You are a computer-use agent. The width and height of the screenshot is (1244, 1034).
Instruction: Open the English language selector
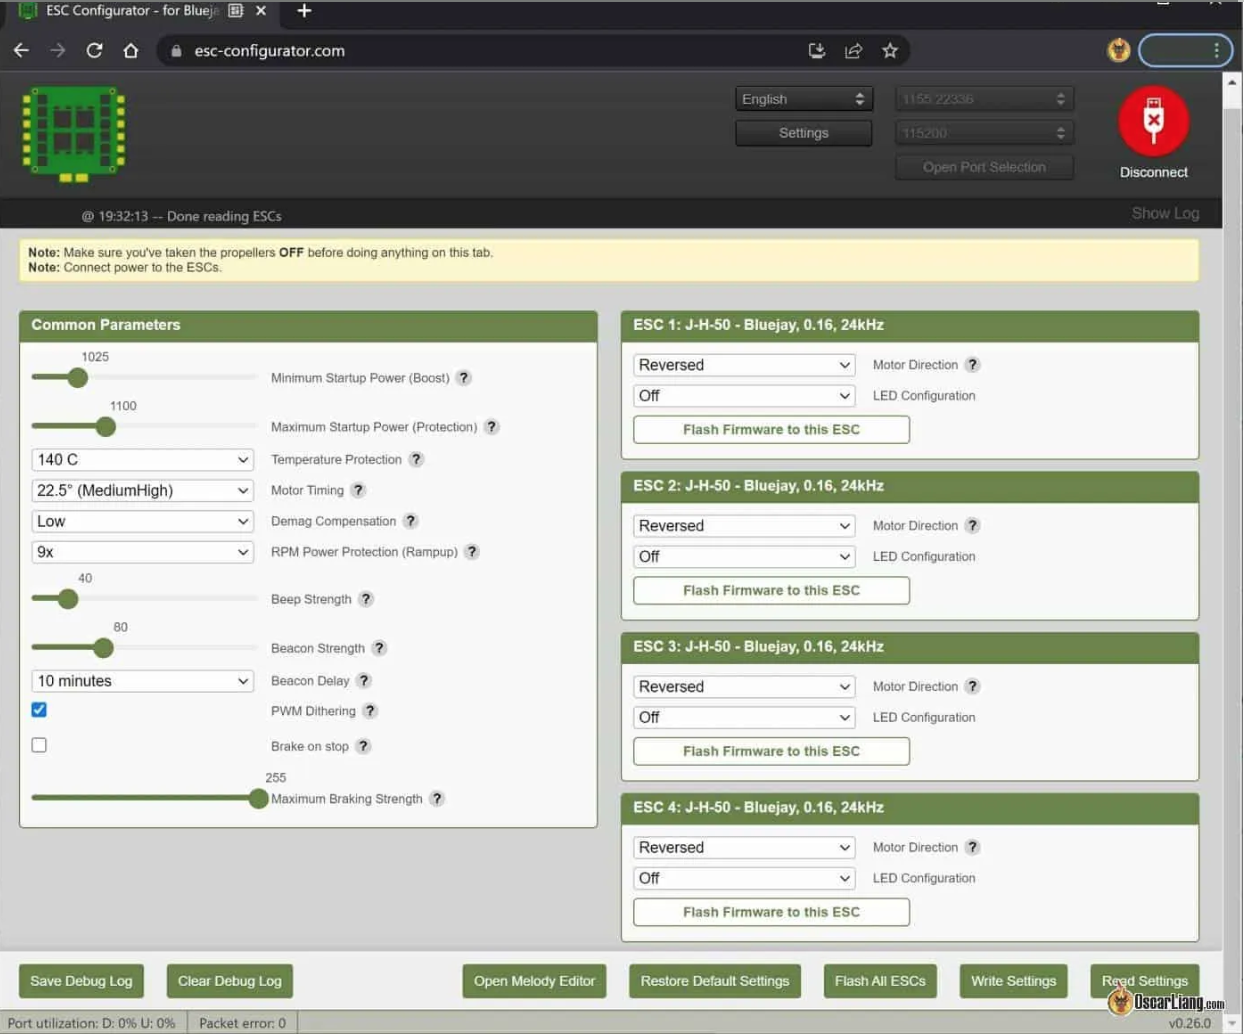point(803,99)
